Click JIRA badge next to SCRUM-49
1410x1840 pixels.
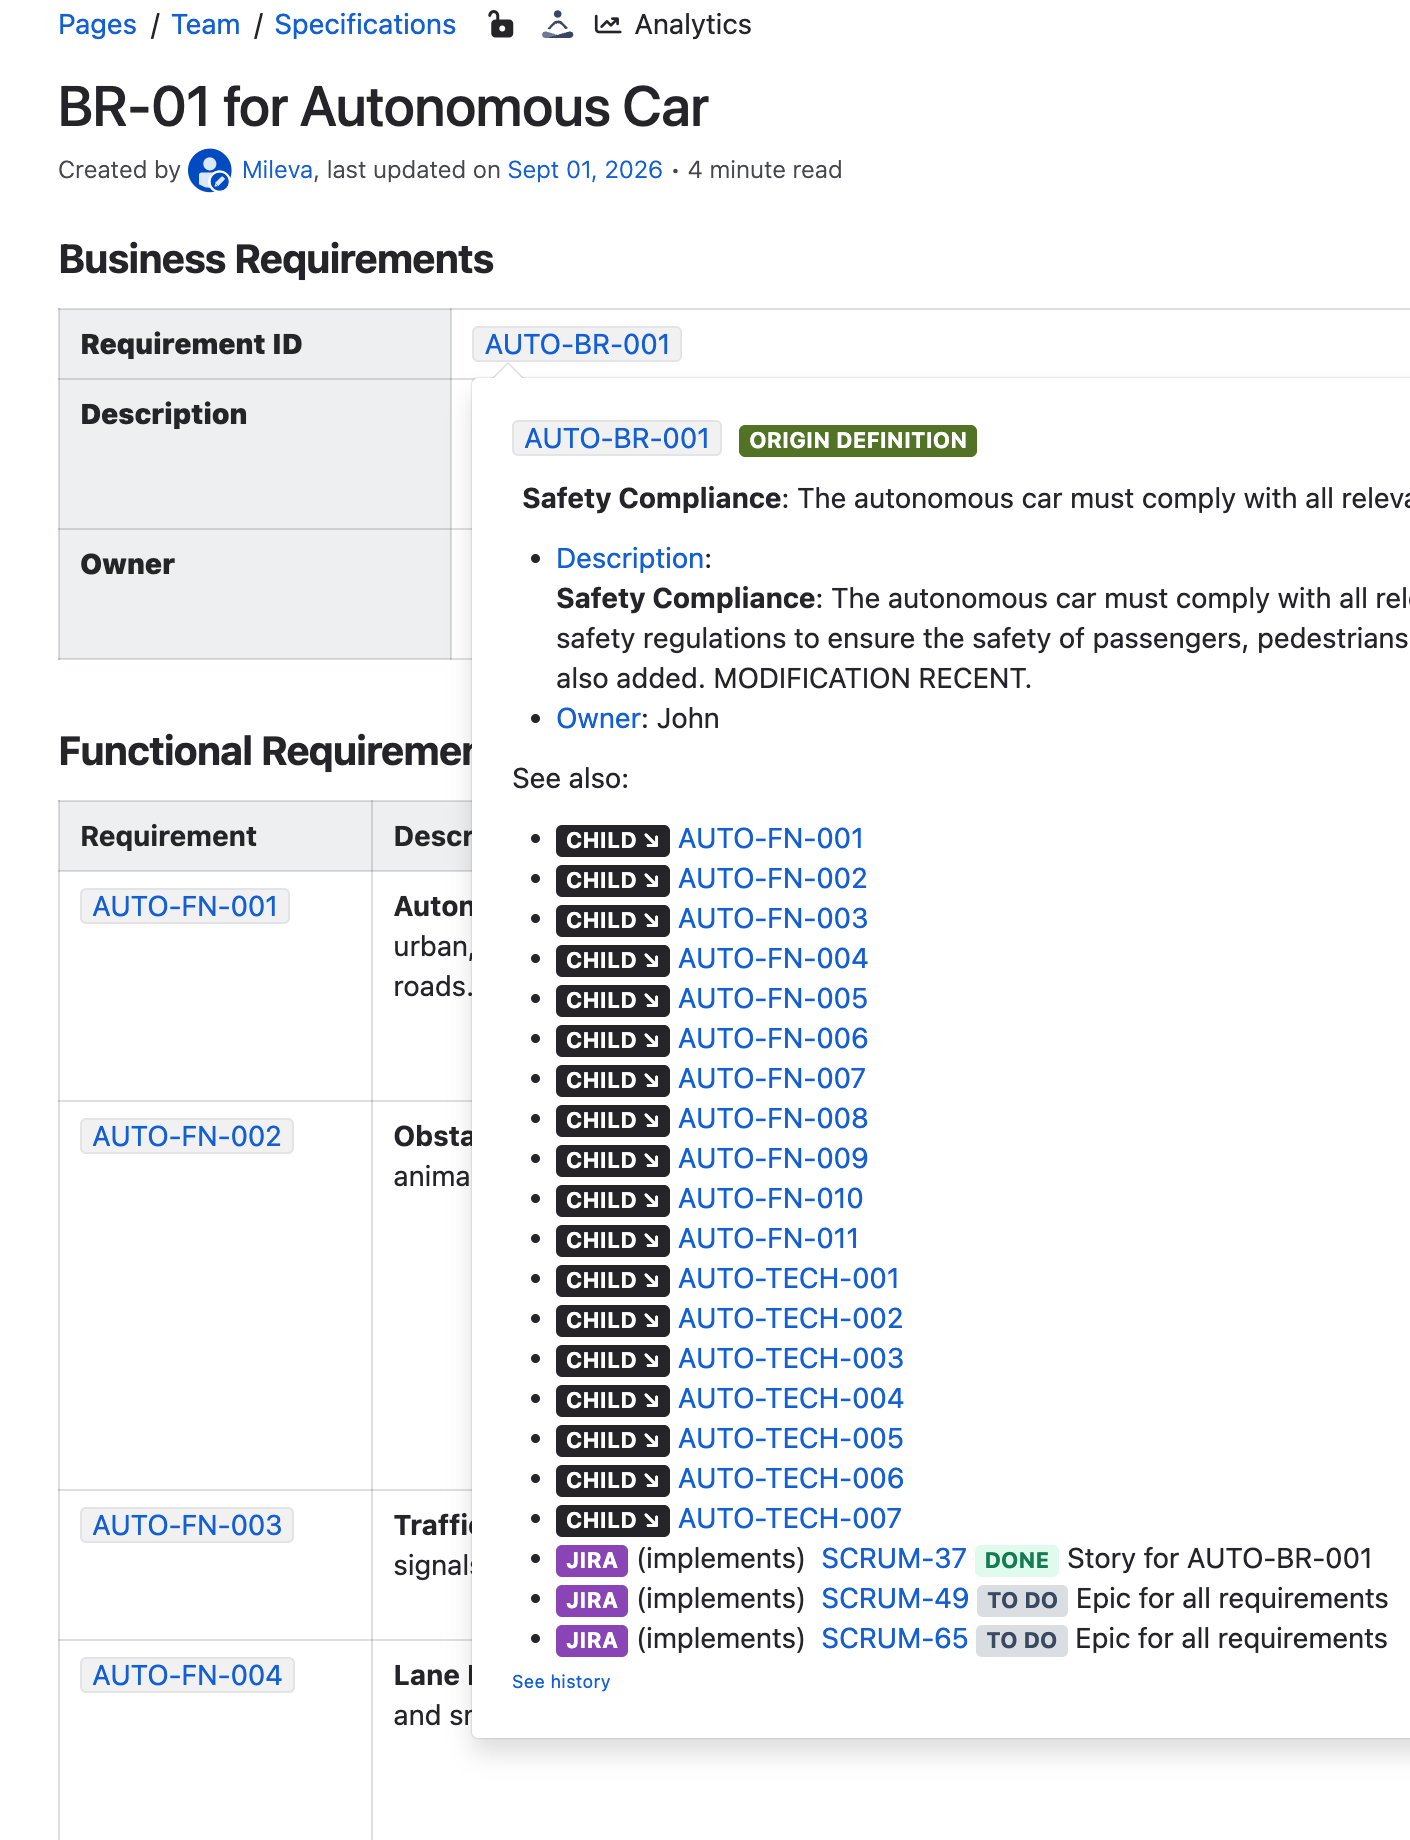[x=592, y=1600]
